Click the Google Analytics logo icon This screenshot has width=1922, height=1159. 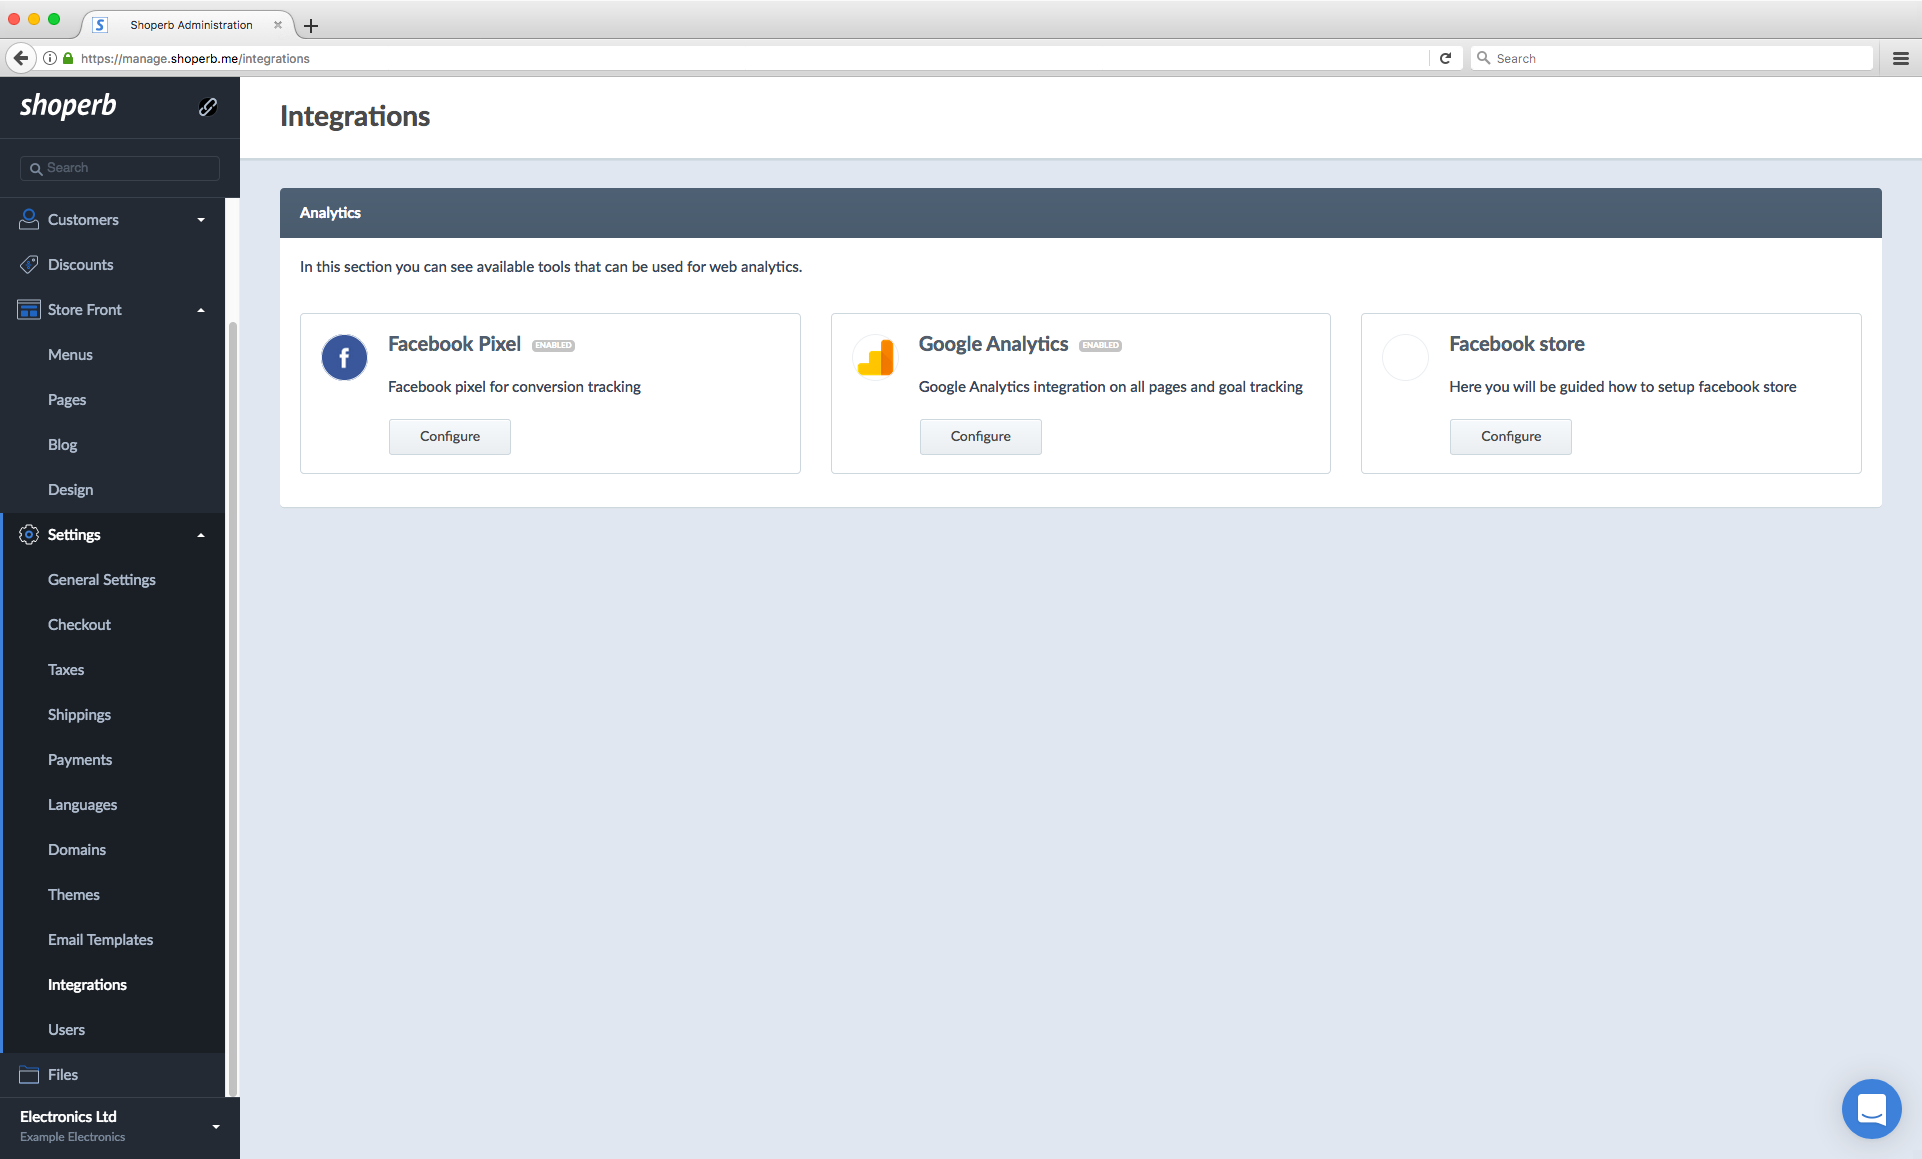[875, 357]
